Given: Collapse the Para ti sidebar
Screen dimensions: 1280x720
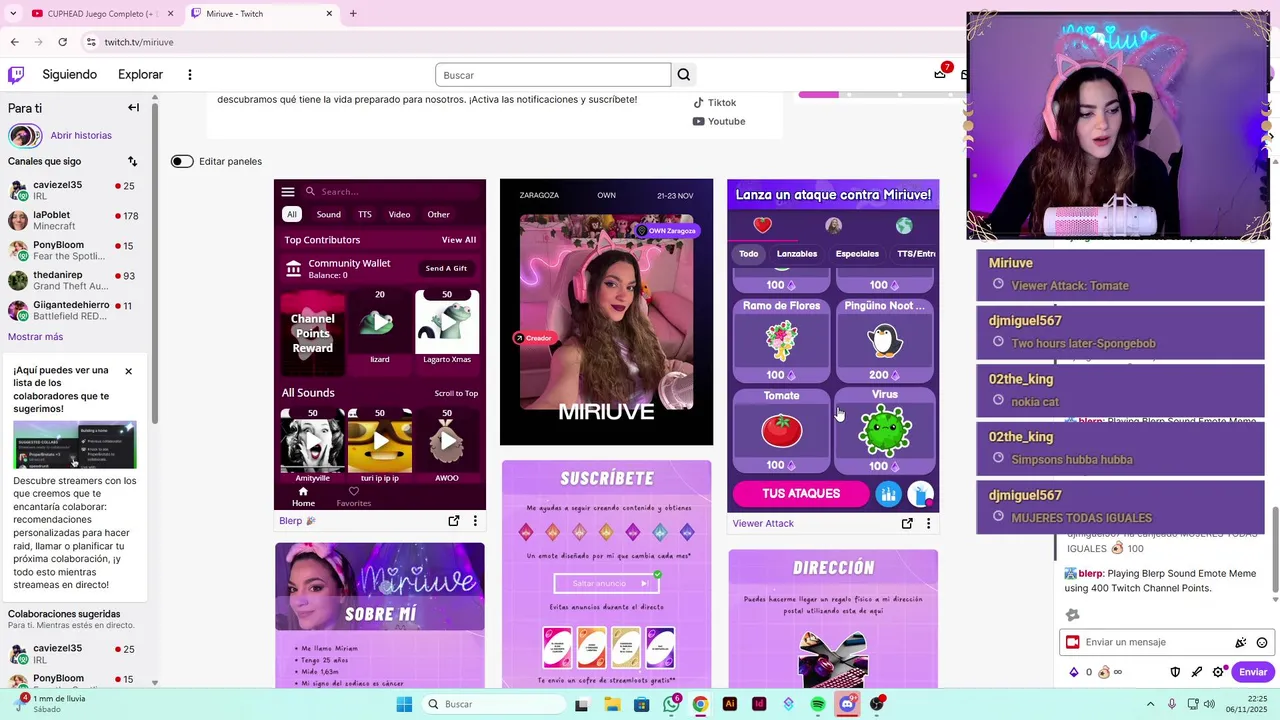Looking at the screenshot, I should click(x=133, y=107).
